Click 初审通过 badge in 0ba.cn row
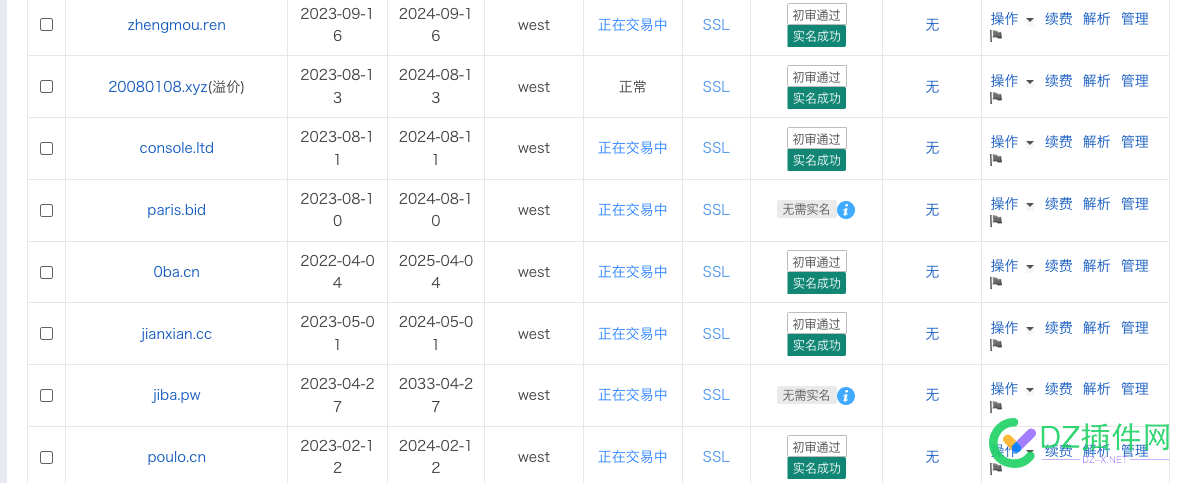The height and width of the screenshot is (483, 1189). point(817,262)
